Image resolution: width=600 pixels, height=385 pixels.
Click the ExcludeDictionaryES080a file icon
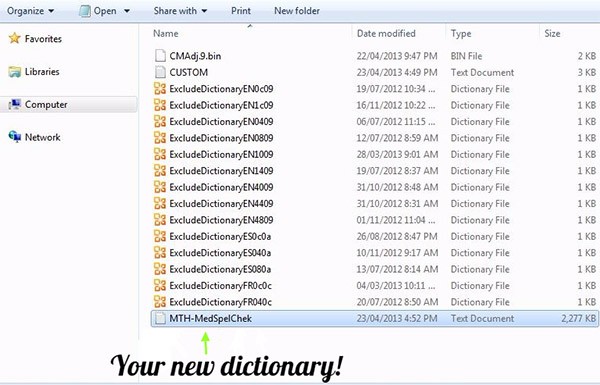[x=160, y=269]
